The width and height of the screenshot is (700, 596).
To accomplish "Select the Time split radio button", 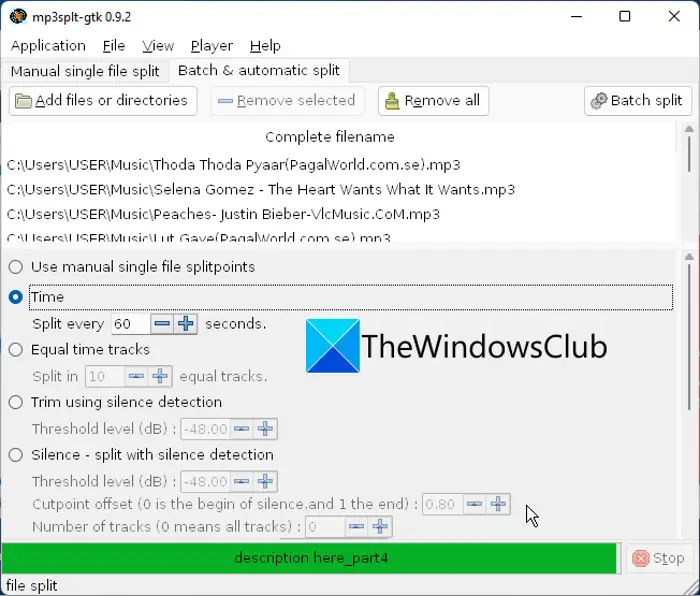I will click(16, 297).
